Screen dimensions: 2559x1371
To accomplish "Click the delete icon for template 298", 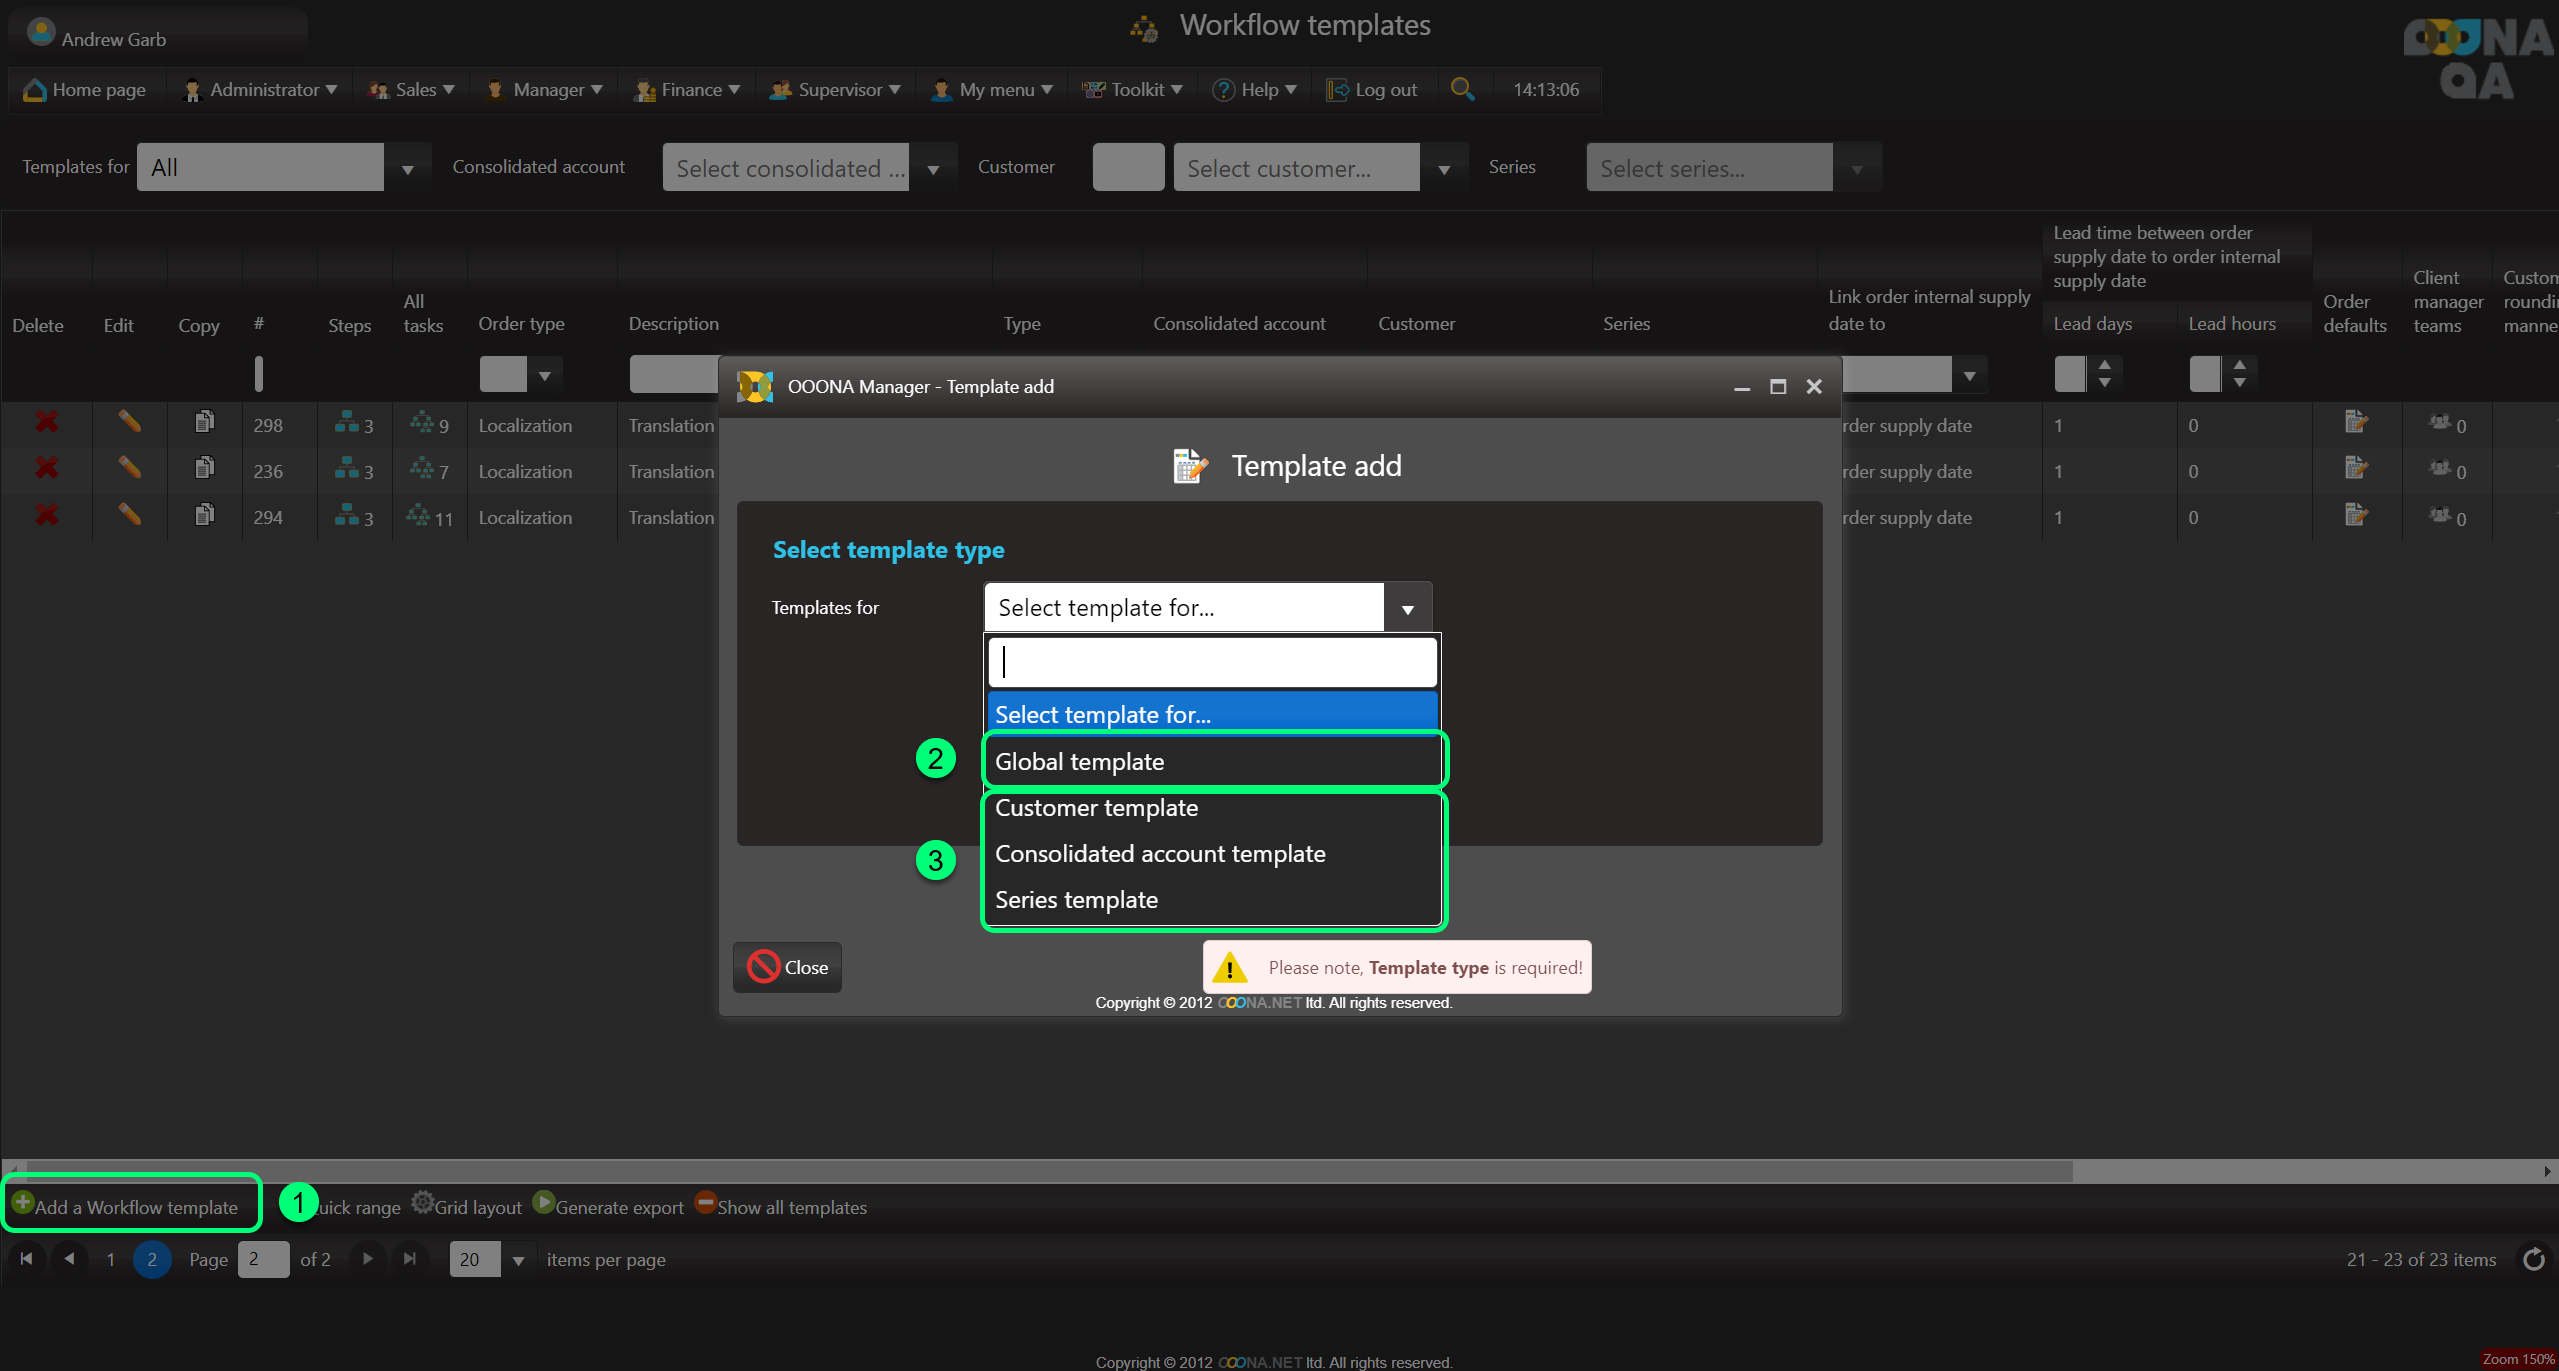I will point(46,422).
